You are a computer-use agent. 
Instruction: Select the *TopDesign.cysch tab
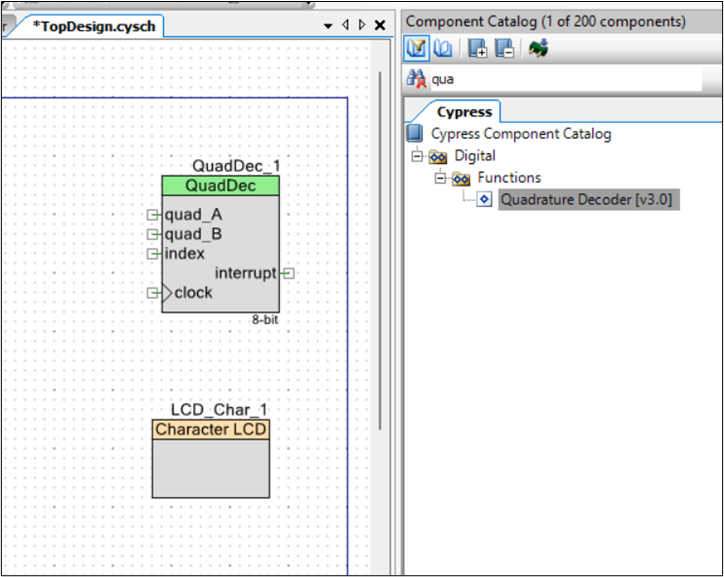point(94,26)
